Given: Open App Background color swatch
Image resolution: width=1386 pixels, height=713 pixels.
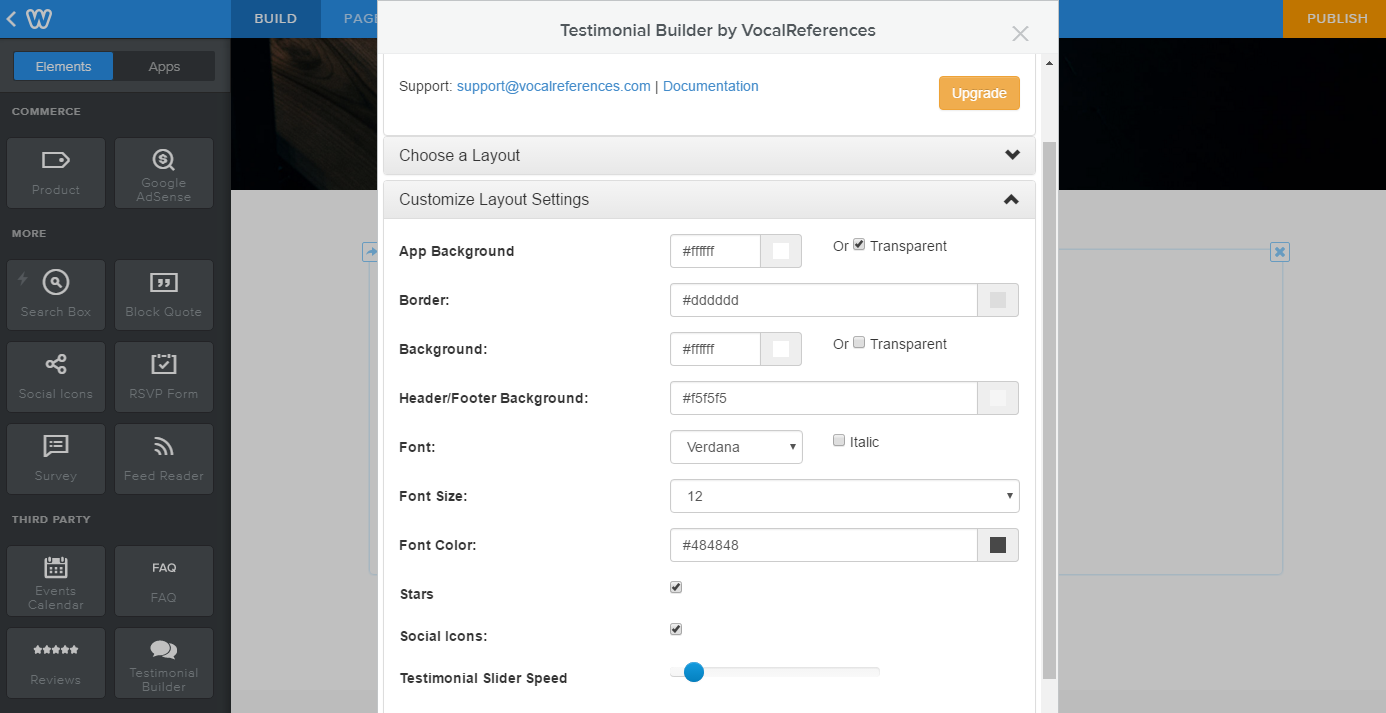Looking at the screenshot, I should pos(781,251).
